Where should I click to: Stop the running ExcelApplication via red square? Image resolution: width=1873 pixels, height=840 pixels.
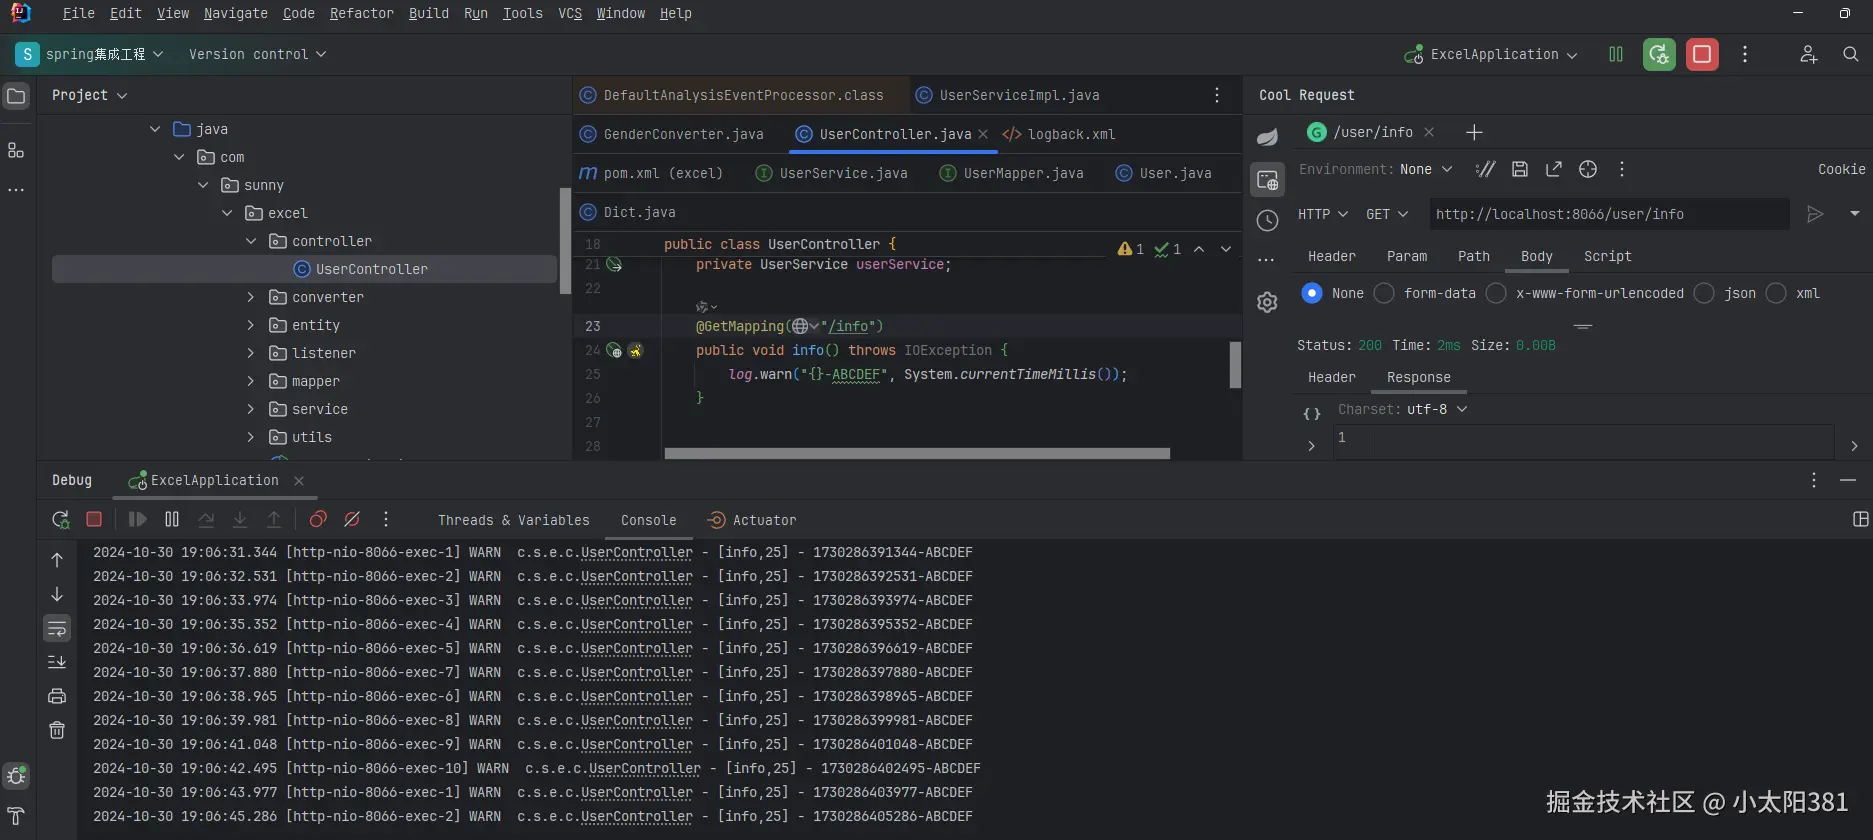pos(1702,54)
